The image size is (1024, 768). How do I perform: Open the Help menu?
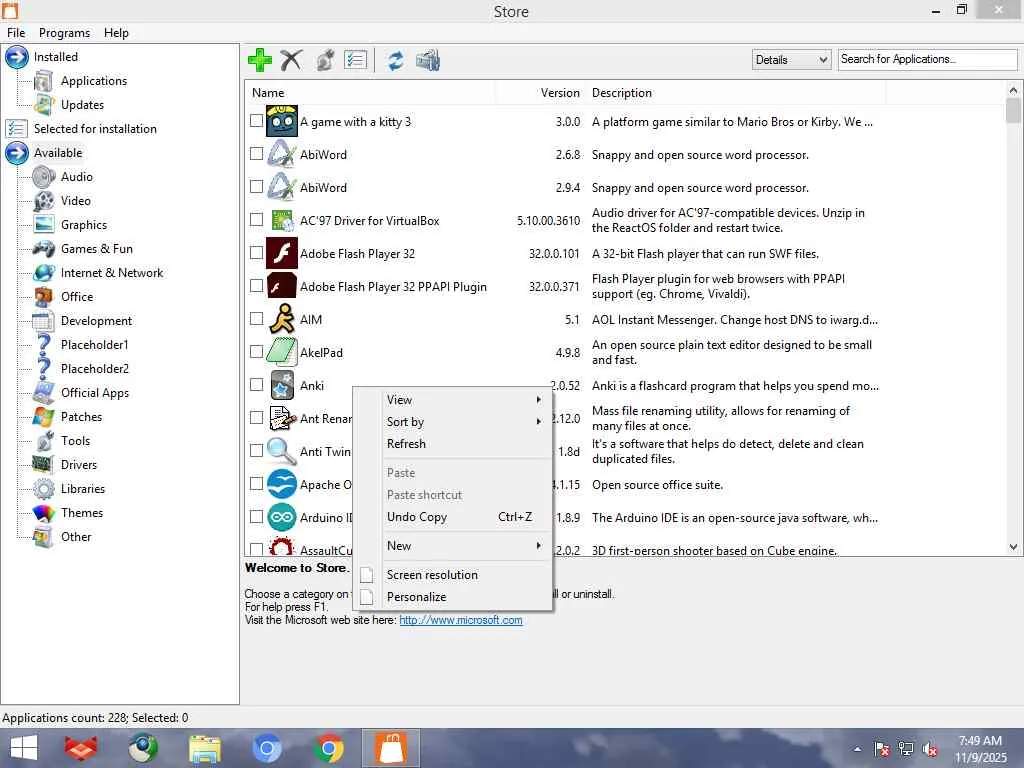[x=116, y=33]
